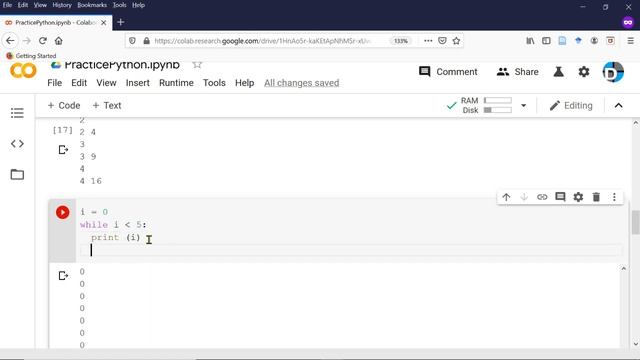Click the RAM usage bar
The image size is (640, 360).
pos(498,100)
